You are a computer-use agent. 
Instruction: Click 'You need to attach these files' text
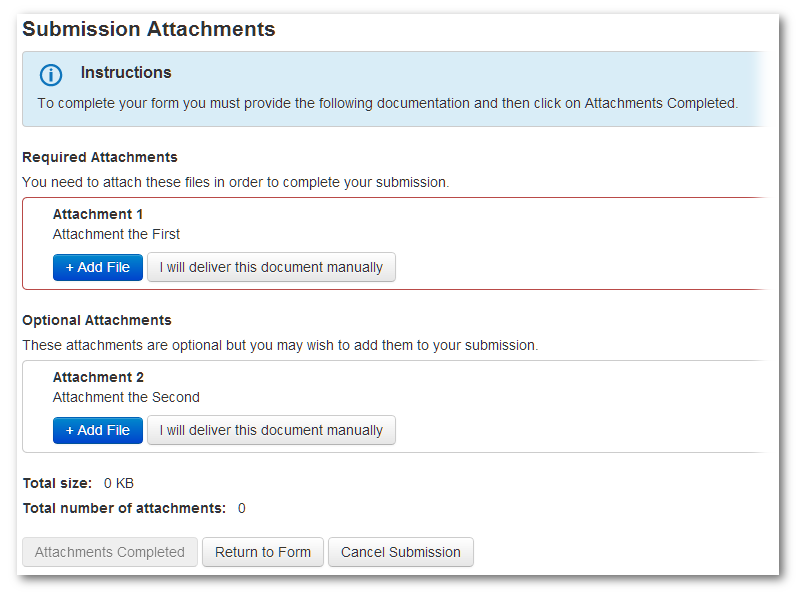click(235, 183)
